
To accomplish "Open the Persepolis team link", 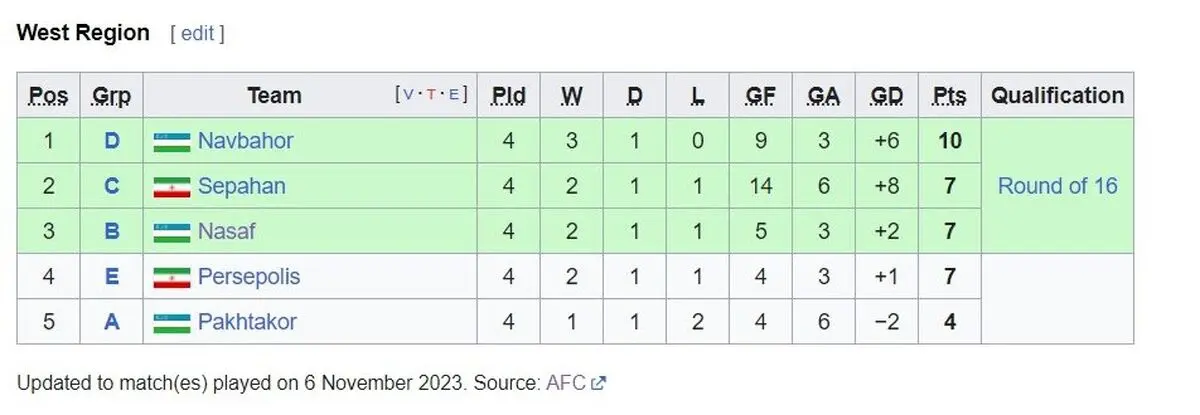I will click(248, 277).
